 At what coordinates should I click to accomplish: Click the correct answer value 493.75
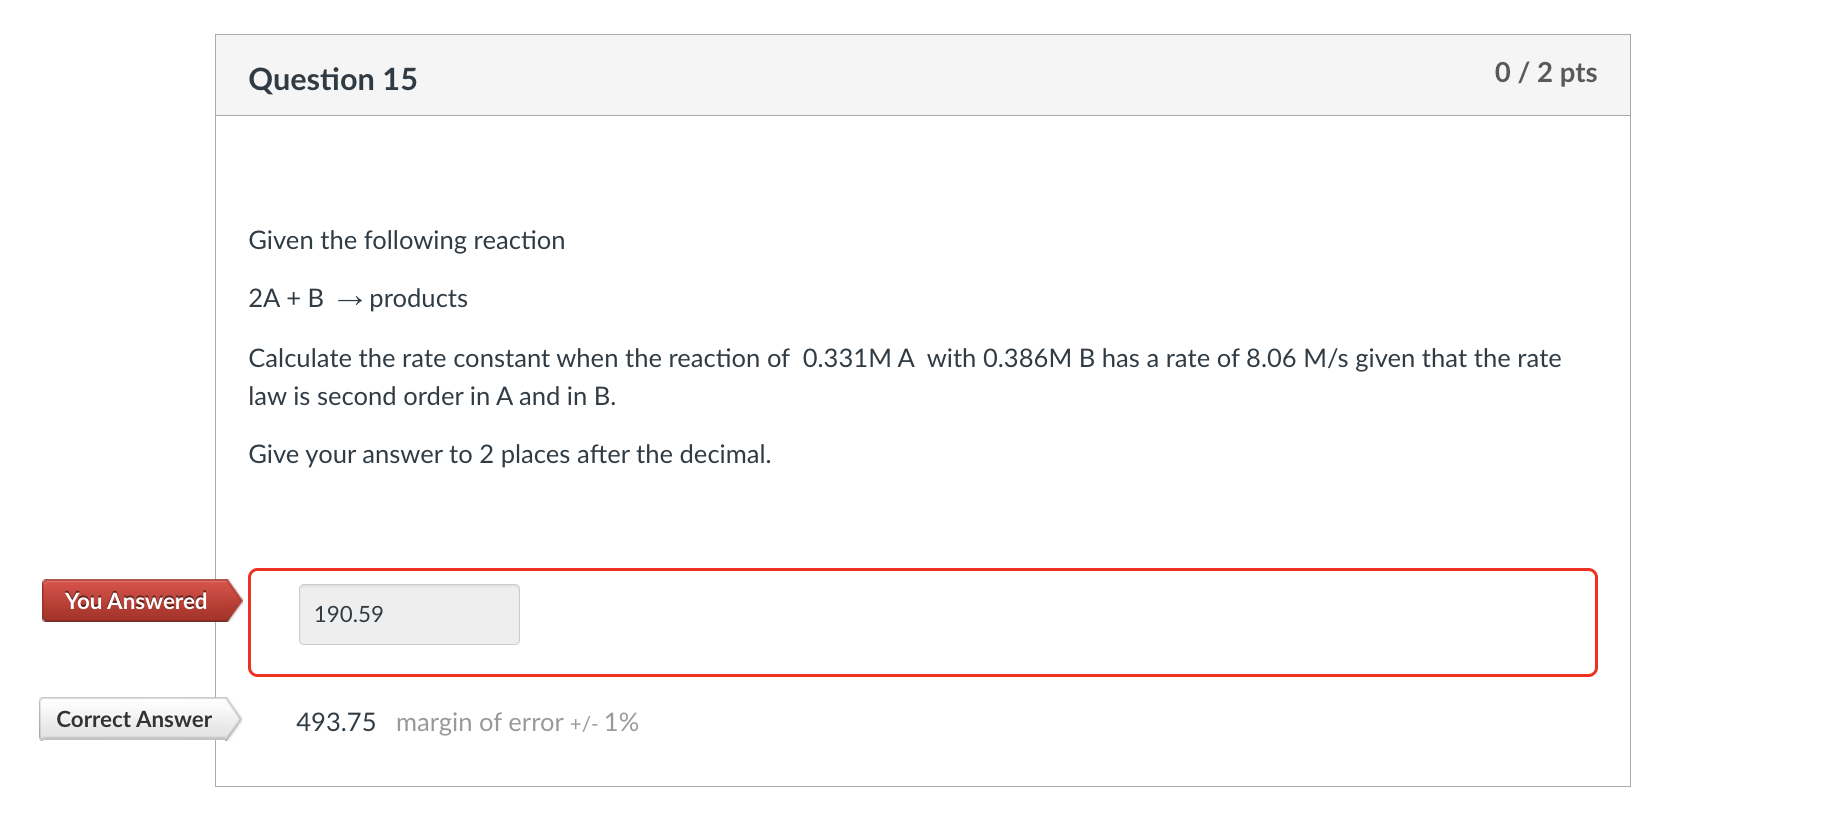point(336,721)
